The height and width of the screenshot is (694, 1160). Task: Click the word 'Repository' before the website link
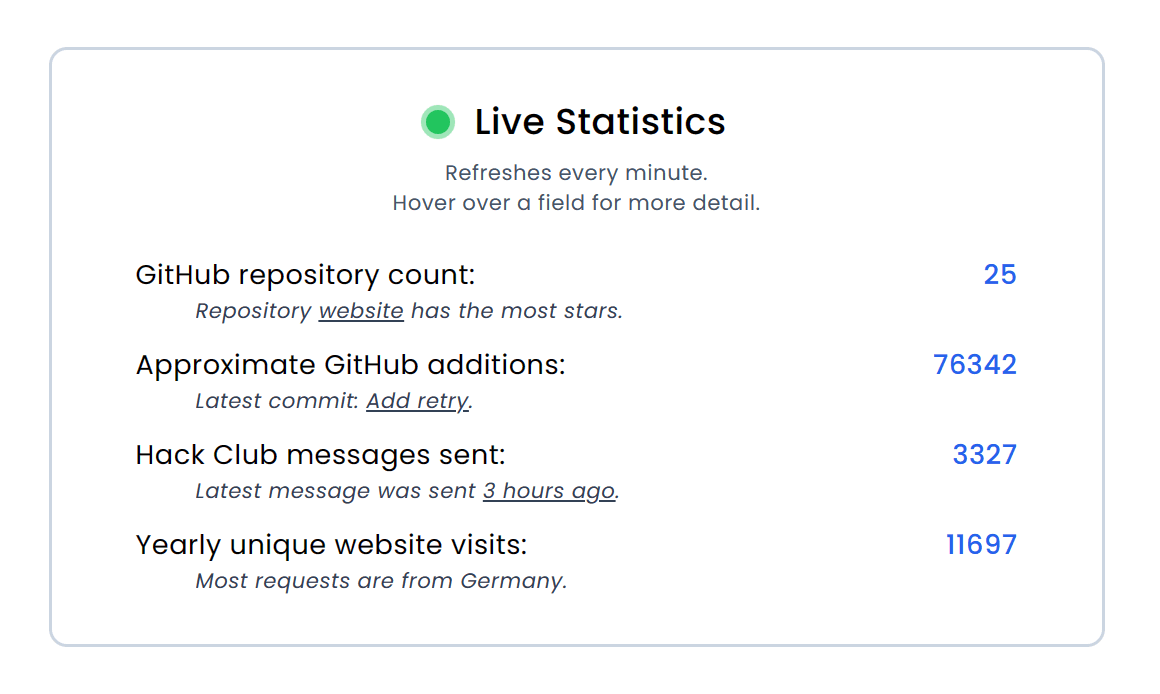253,311
